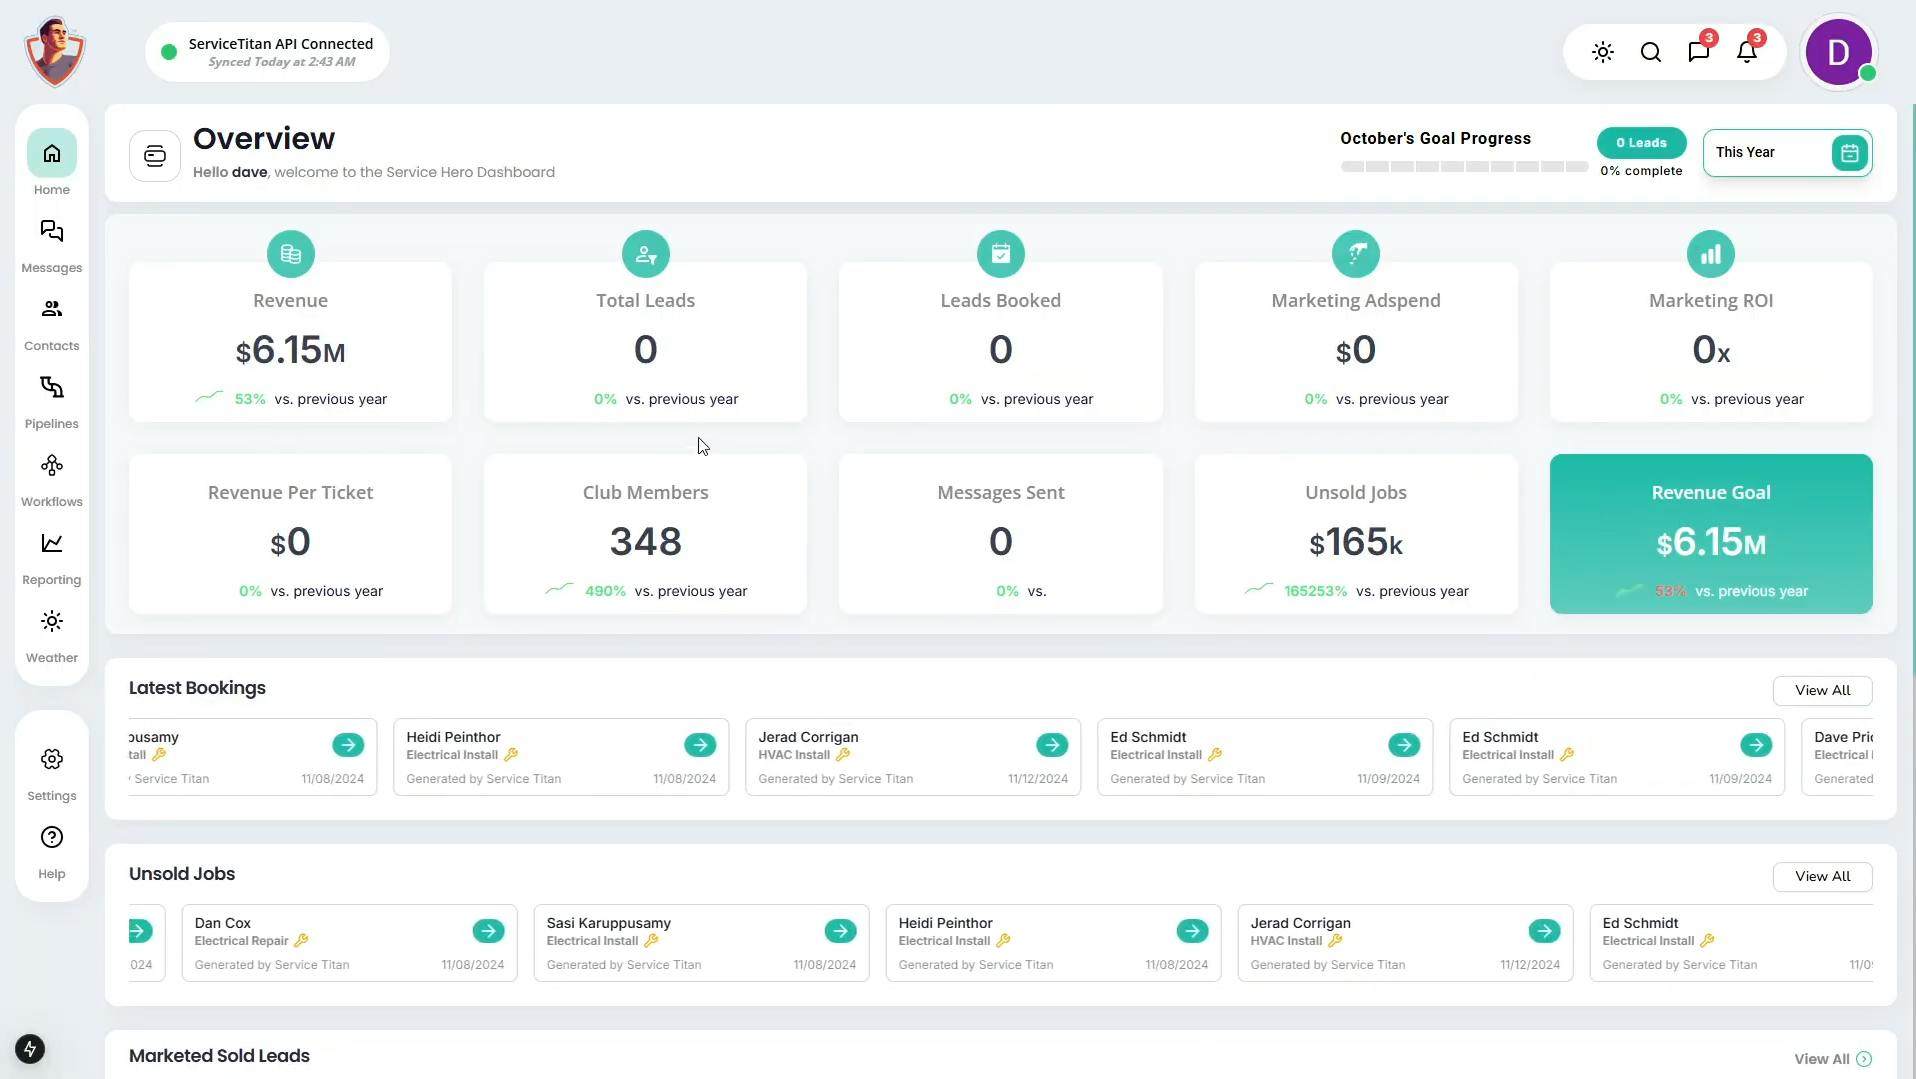Image resolution: width=1916 pixels, height=1079 pixels.
Task: Click the calendar icon in date selector
Action: point(1850,153)
